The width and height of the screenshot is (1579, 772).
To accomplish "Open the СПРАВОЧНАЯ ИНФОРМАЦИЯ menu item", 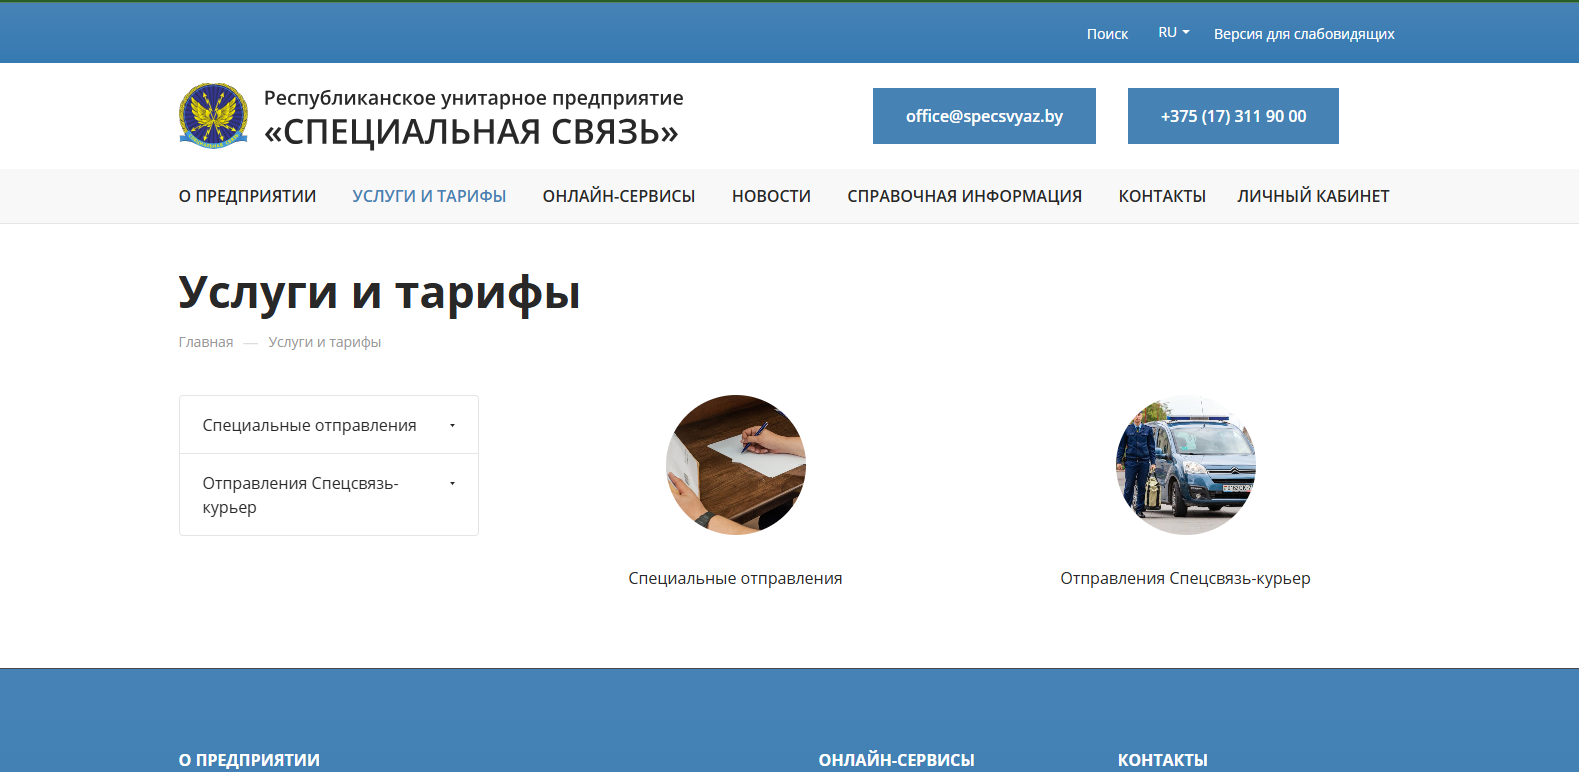I will click(964, 196).
